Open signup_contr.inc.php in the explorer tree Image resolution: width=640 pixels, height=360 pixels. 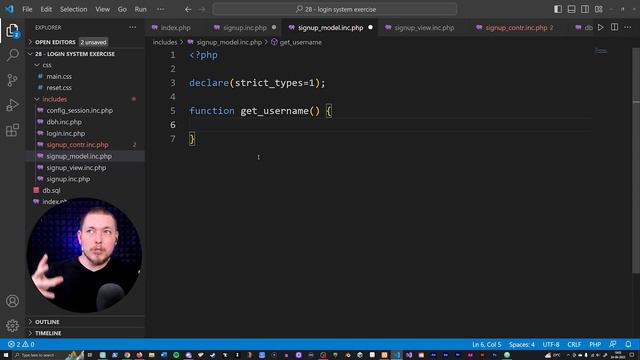(x=85, y=145)
